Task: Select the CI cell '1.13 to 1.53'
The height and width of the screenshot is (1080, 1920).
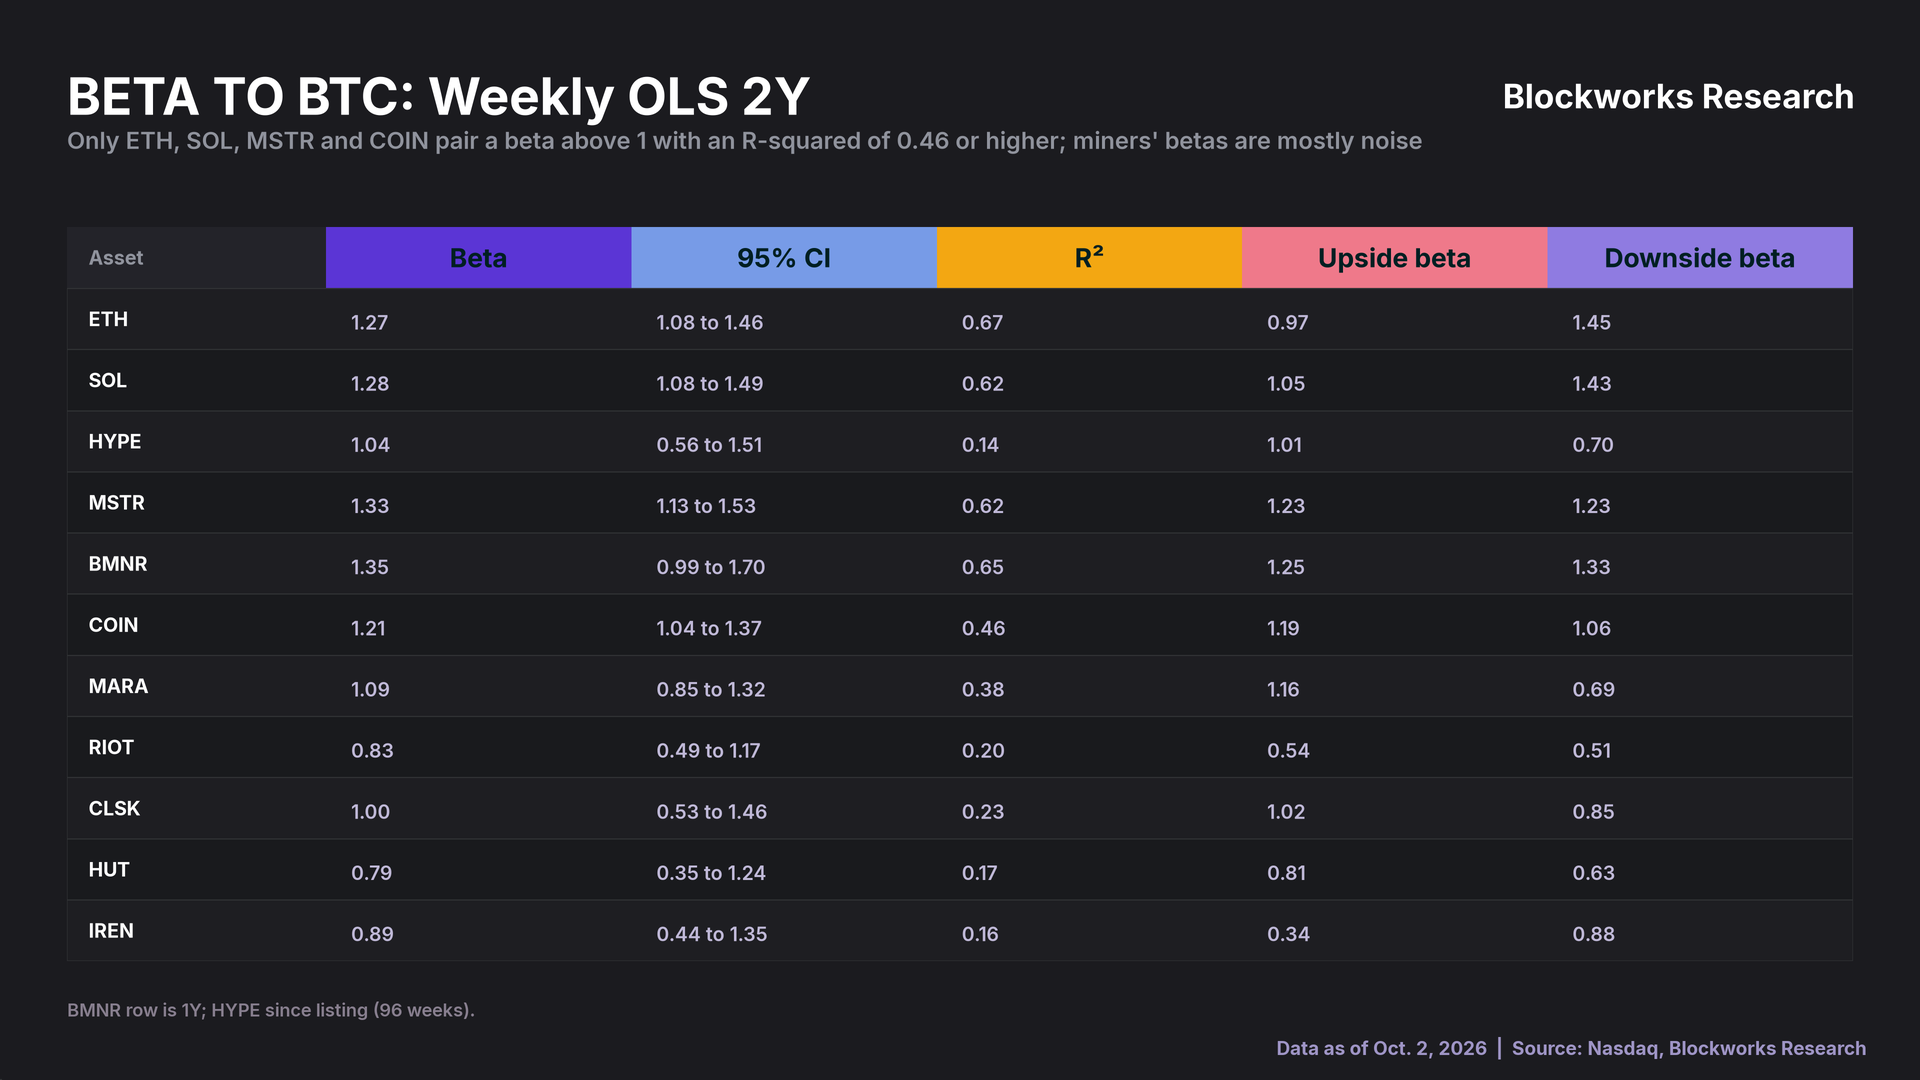Action: [x=706, y=505]
